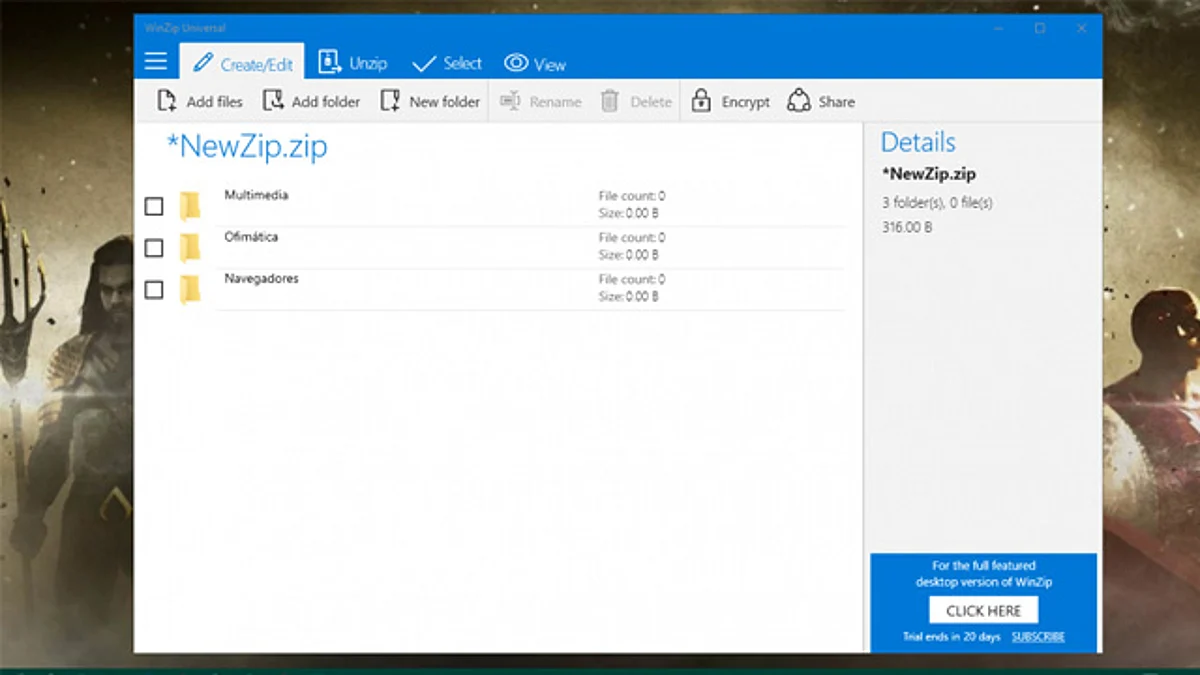This screenshot has height=675, width=1200.
Task: Click the Multimedia folder icon
Action: pos(190,206)
